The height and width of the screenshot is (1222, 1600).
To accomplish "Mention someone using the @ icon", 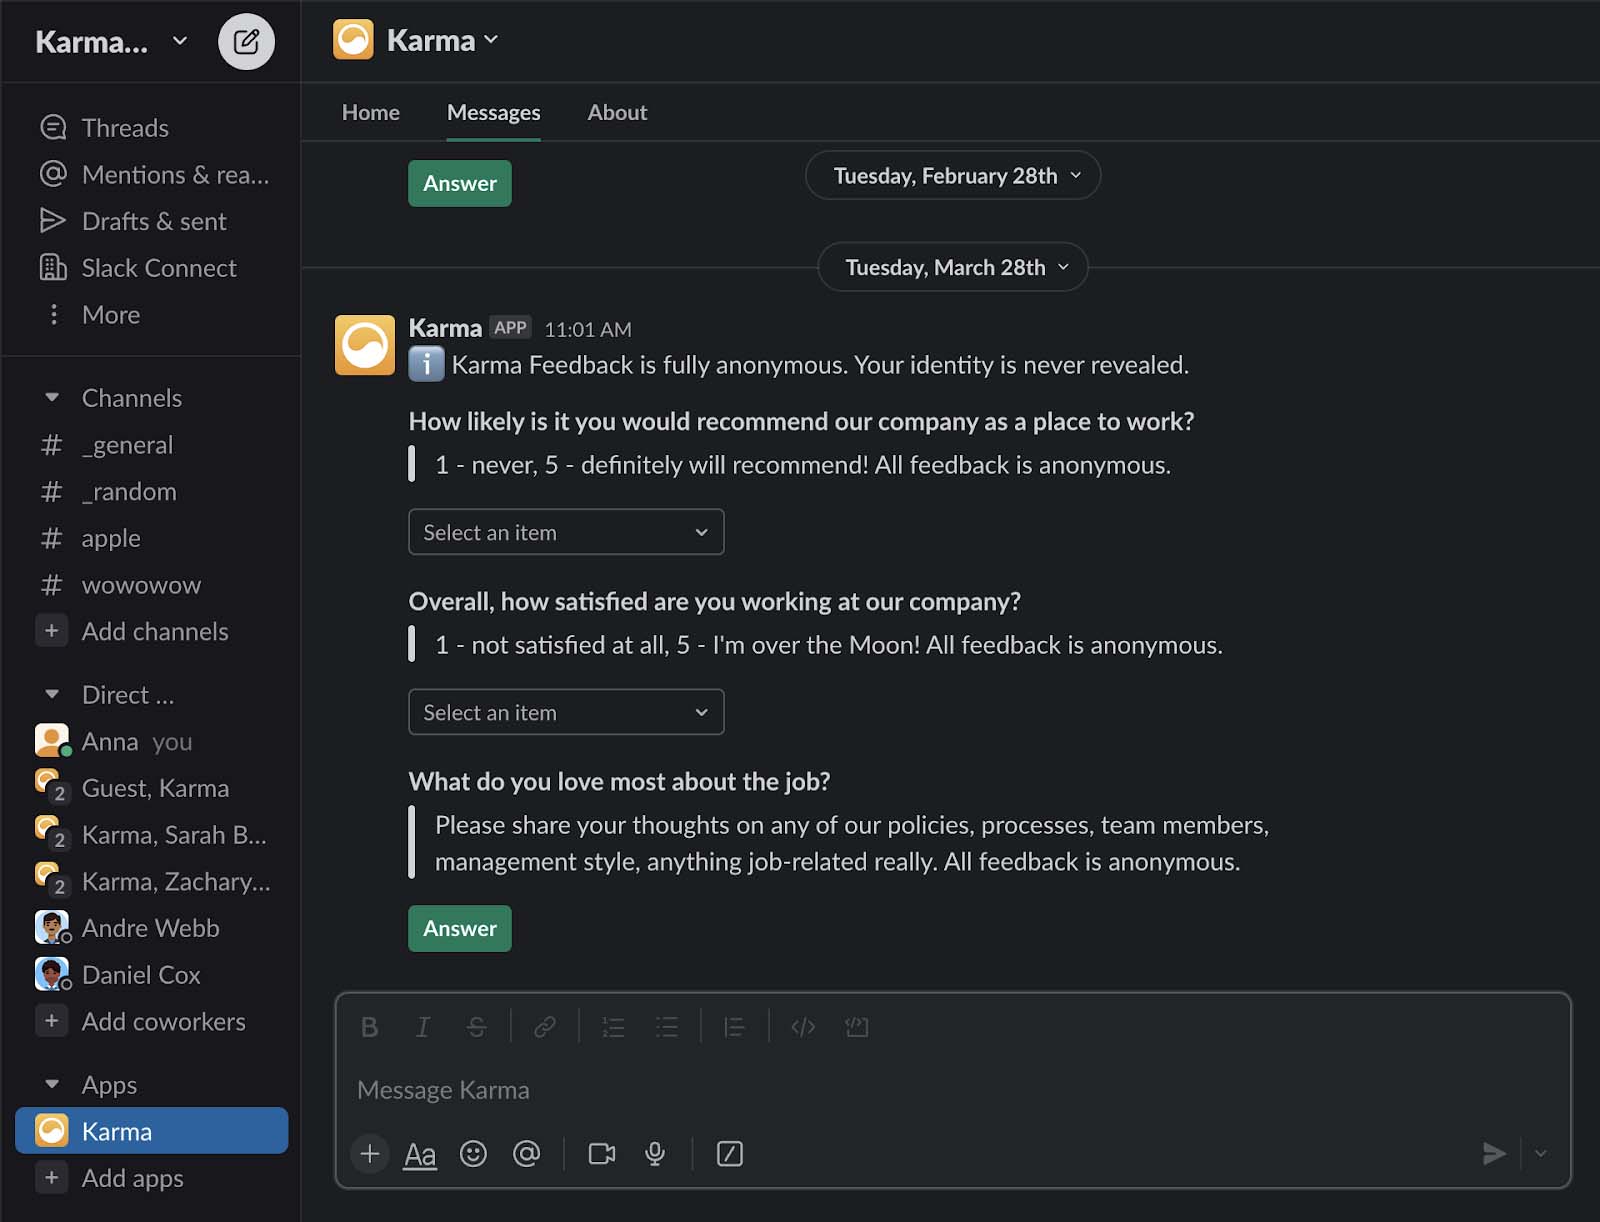I will [528, 1154].
